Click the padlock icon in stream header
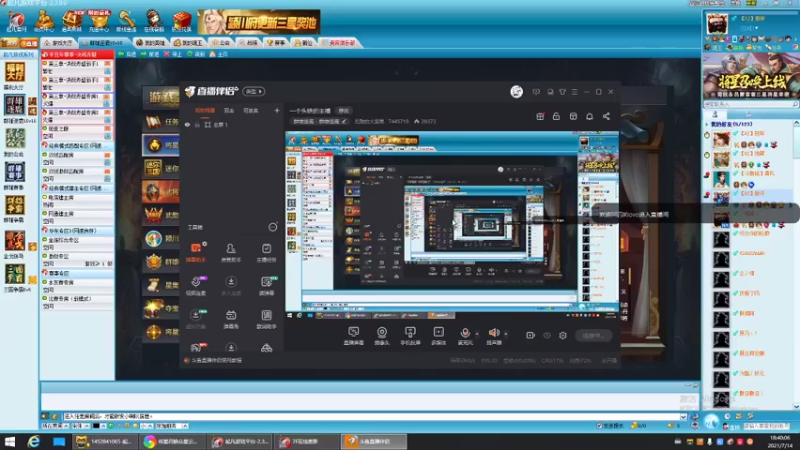 tap(556, 116)
